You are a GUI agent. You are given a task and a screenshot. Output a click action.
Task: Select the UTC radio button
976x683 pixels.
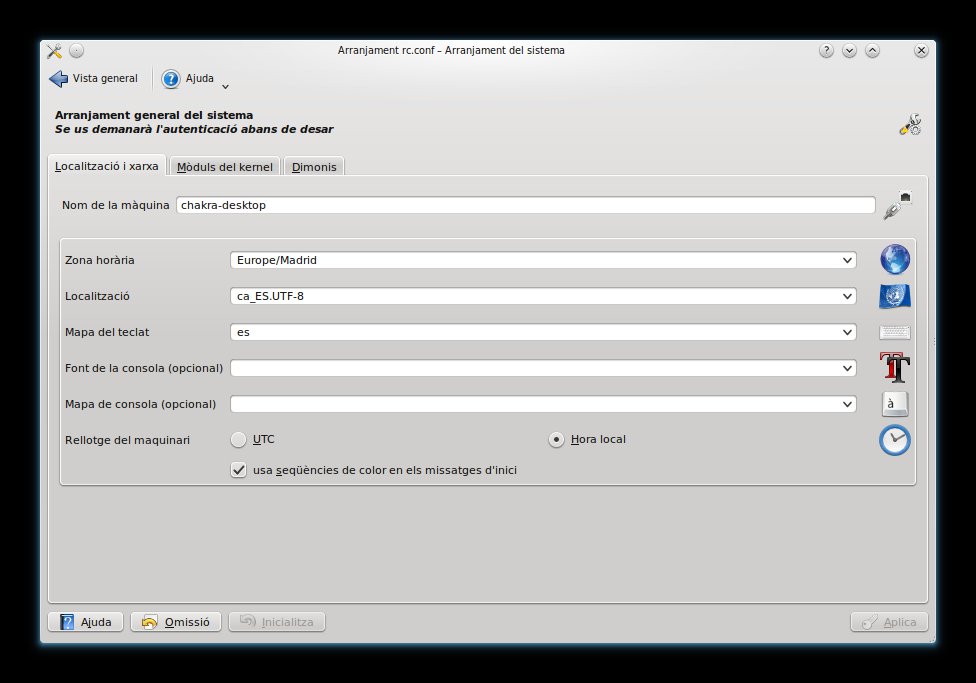tap(238, 440)
